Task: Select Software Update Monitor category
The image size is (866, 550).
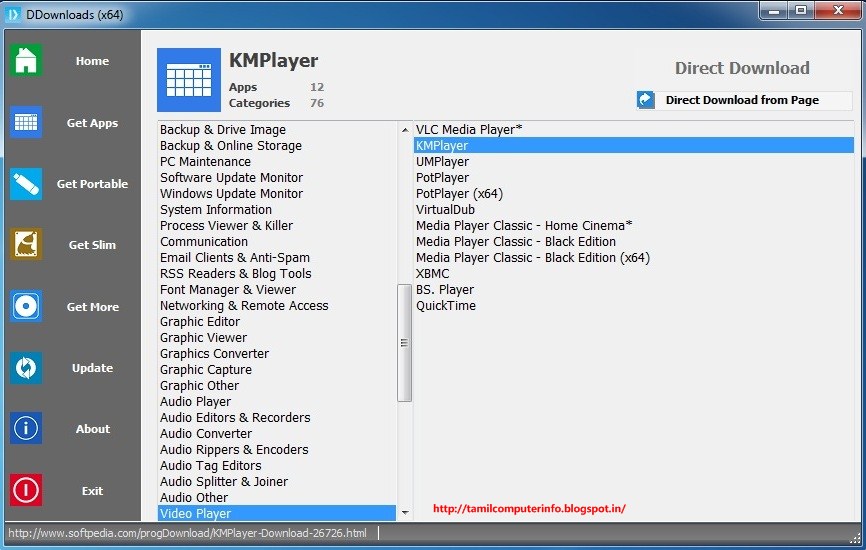Action: click(x=277, y=178)
